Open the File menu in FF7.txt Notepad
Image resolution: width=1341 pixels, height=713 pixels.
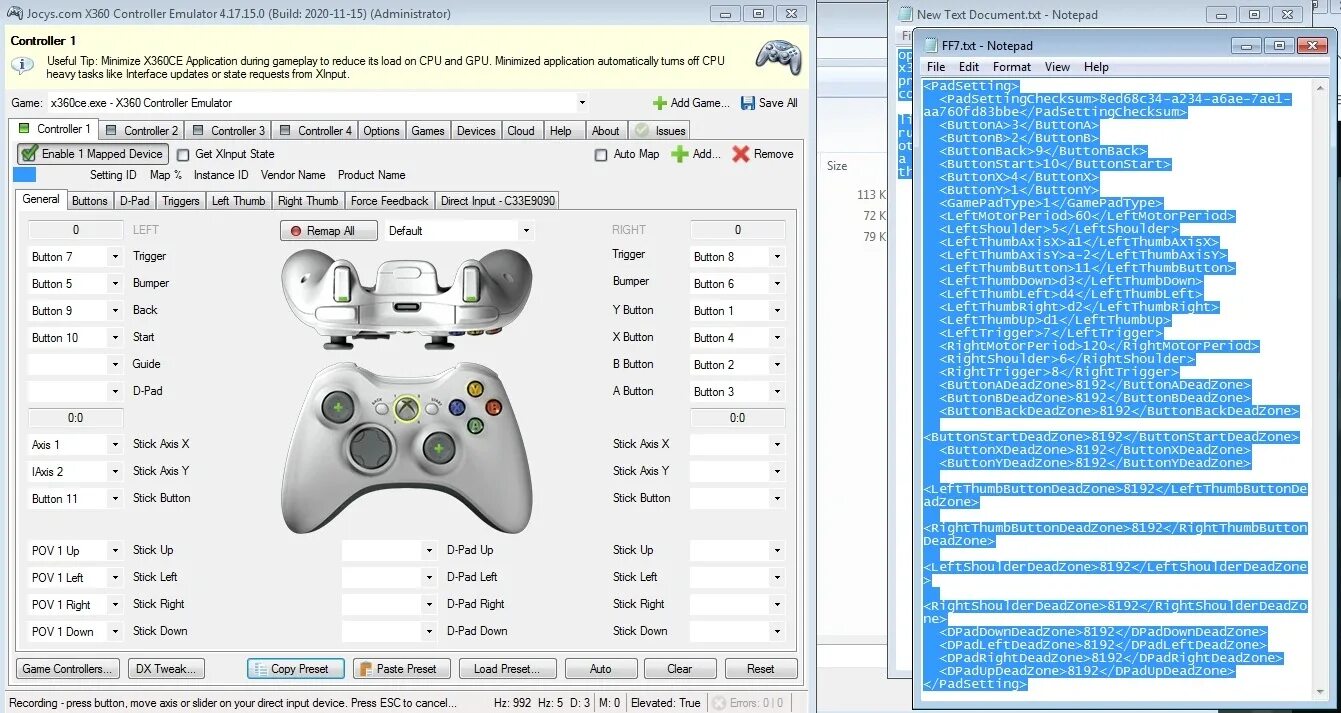point(936,67)
